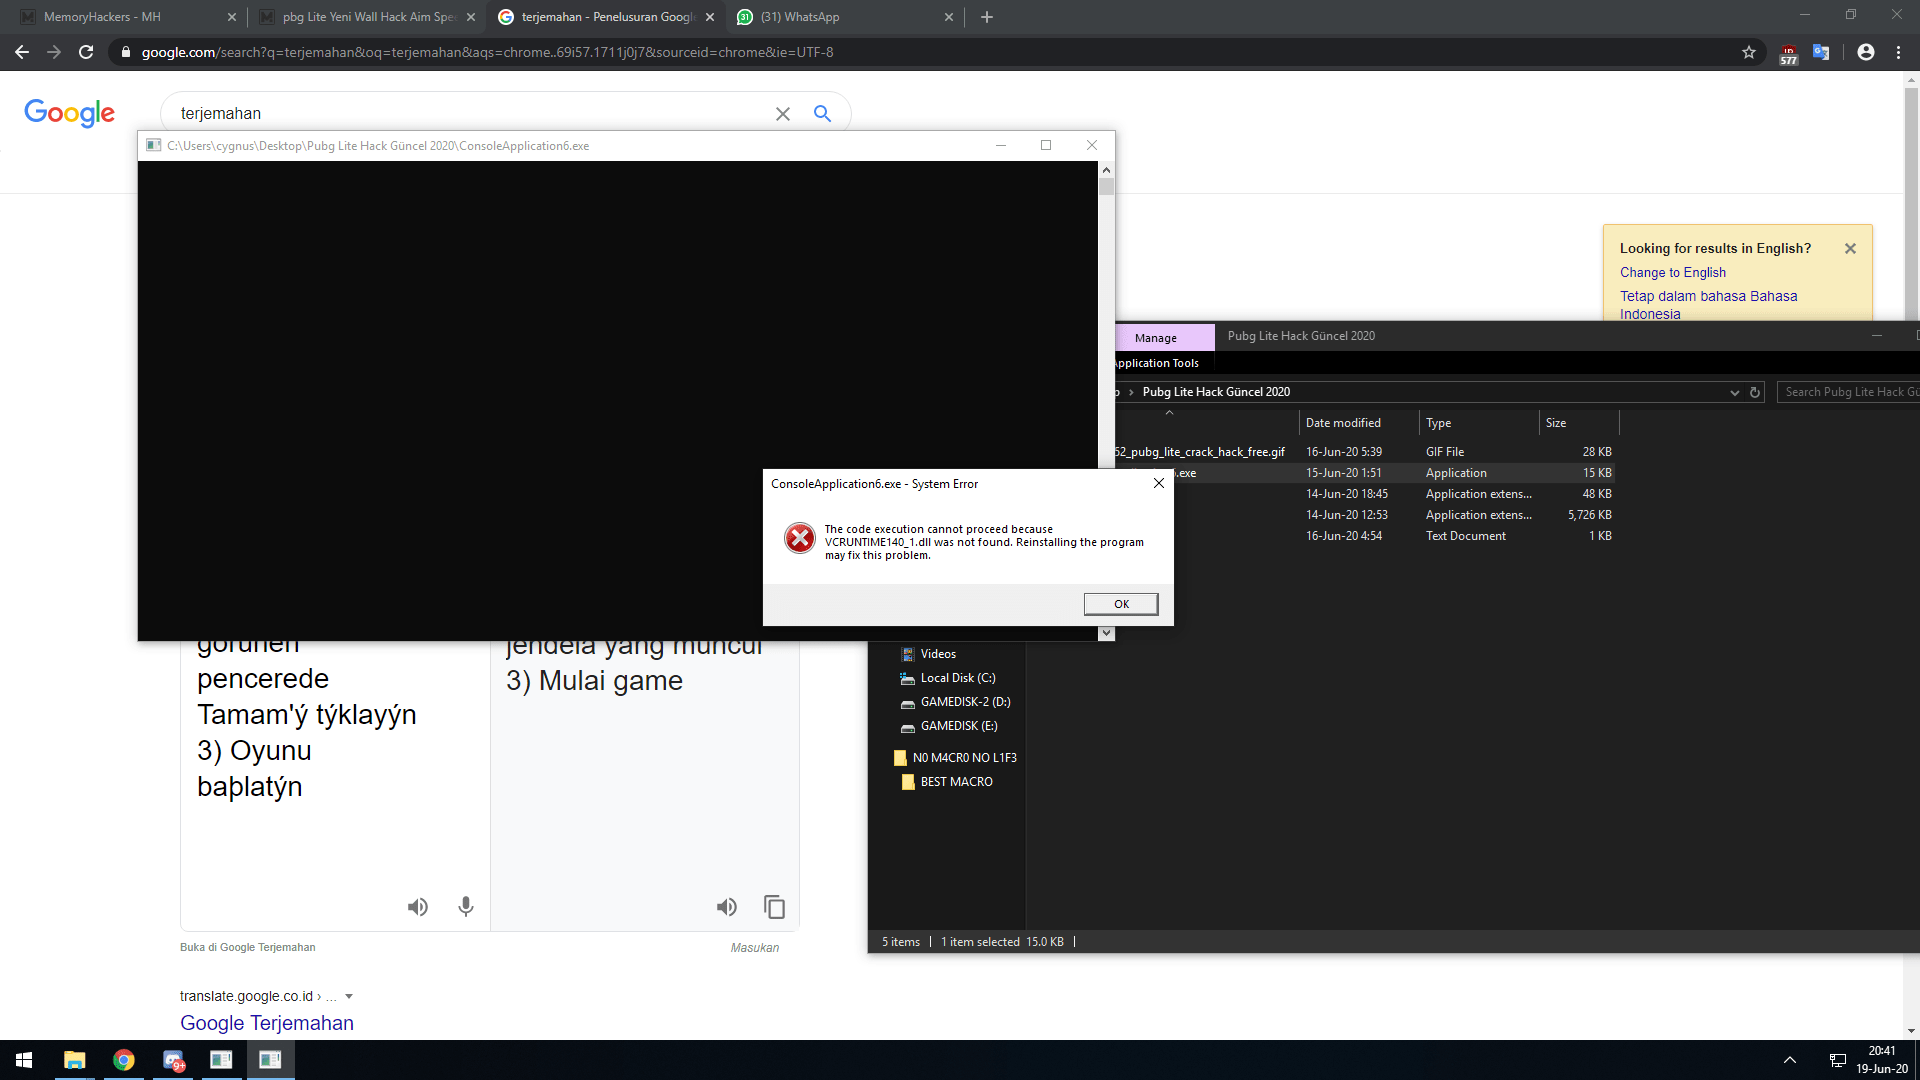Image resolution: width=1920 pixels, height=1080 pixels.
Task: Copy translation with the copy icon
Action: [775, 907]
